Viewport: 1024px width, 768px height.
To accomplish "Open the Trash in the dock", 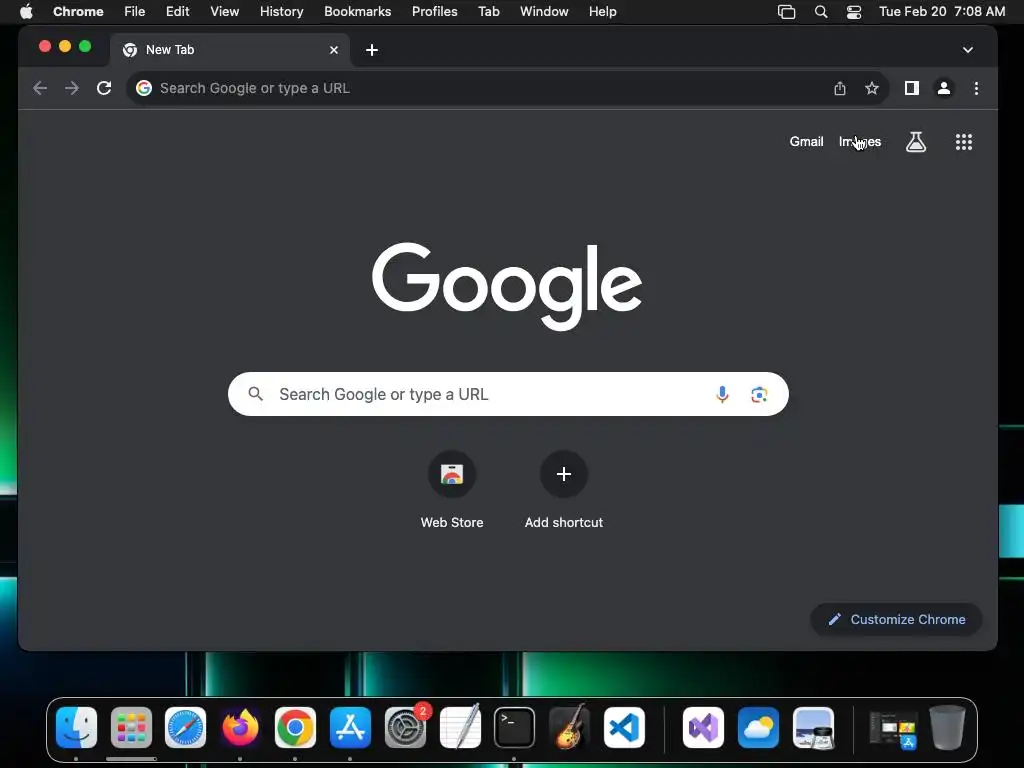I will coord(948,728).
